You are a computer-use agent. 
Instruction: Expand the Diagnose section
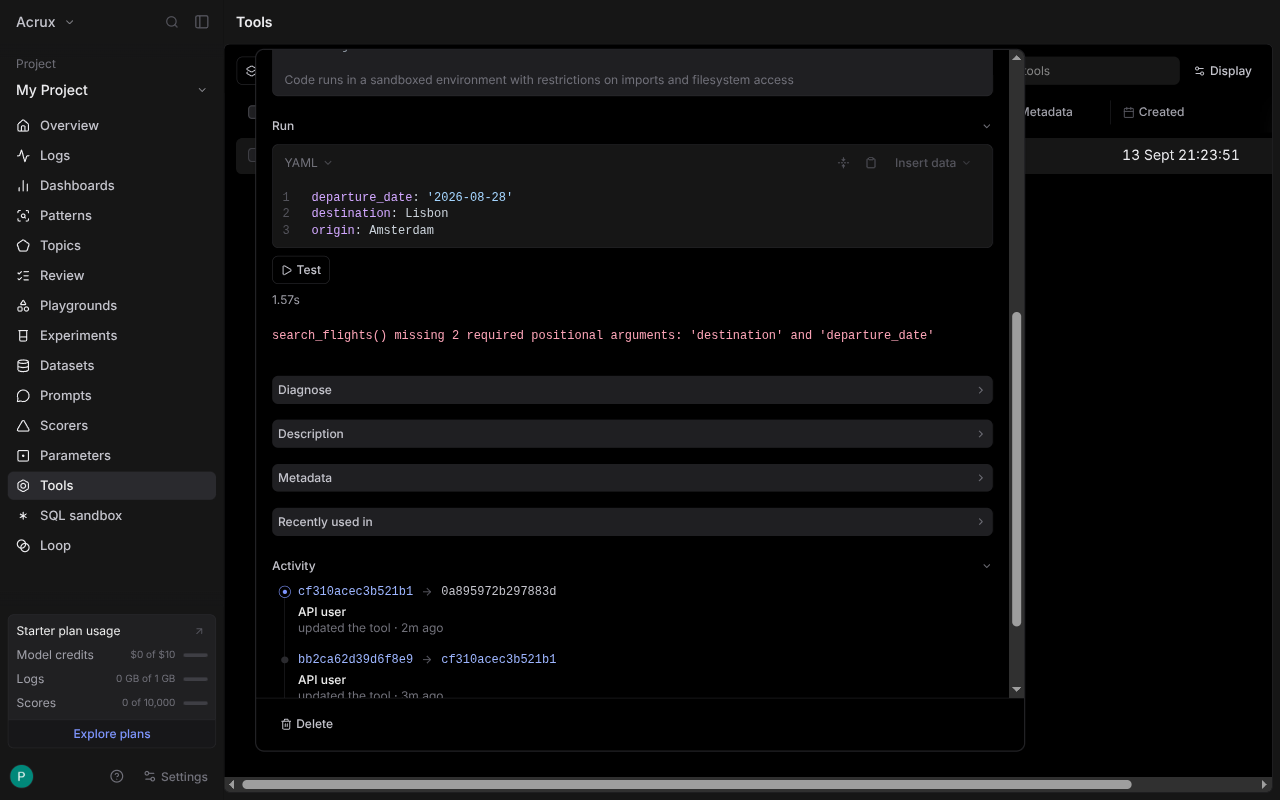(632, 390)
